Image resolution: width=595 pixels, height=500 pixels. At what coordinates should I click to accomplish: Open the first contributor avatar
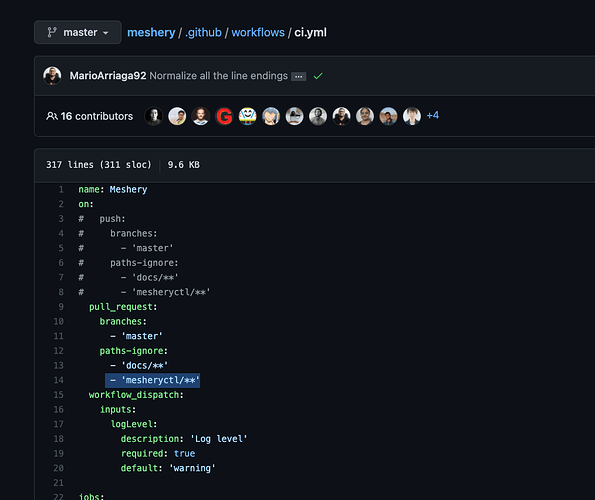click(x=154, y=116)
